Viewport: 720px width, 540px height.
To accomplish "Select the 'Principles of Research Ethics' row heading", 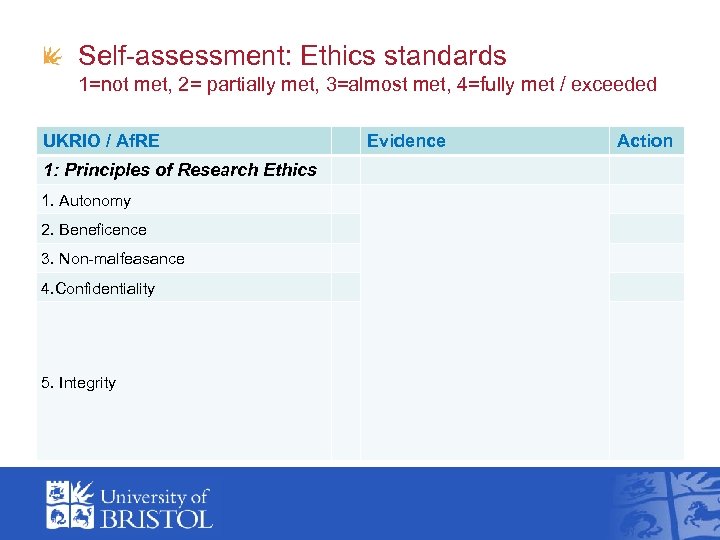I will pos(180,170).
